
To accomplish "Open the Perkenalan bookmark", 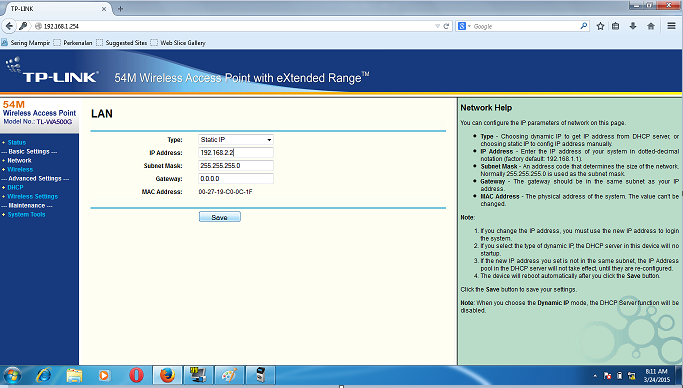I will [x=73, y=43].
